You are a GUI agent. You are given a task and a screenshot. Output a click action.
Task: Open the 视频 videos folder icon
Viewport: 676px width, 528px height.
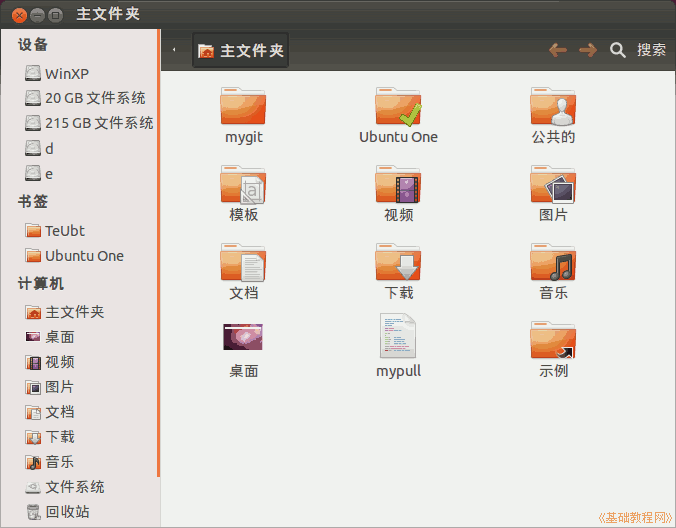(x=398, y=184)
